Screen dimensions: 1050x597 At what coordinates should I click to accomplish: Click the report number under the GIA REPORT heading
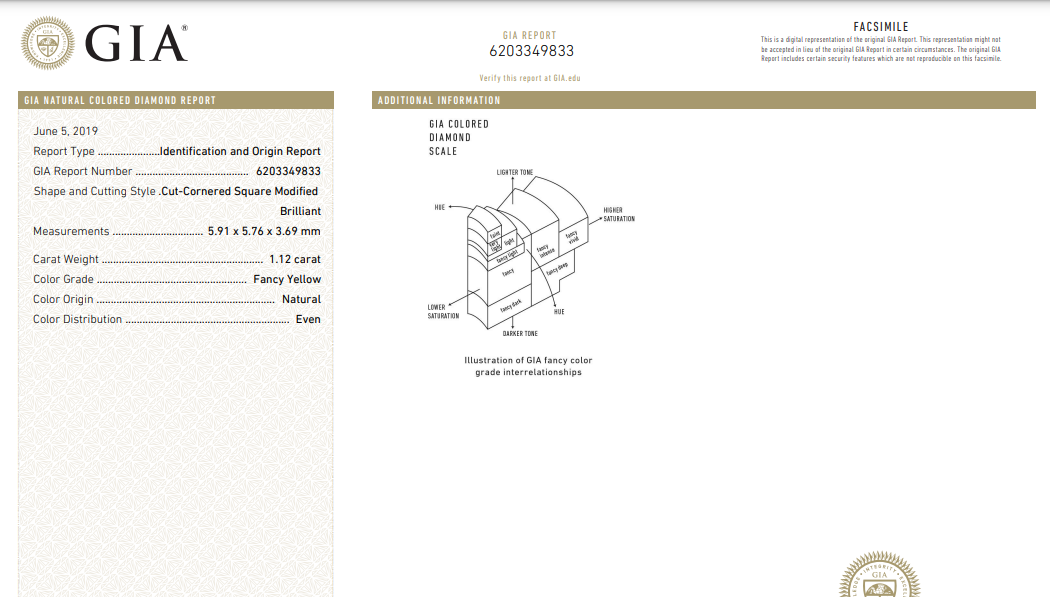(x=531, y=51)
